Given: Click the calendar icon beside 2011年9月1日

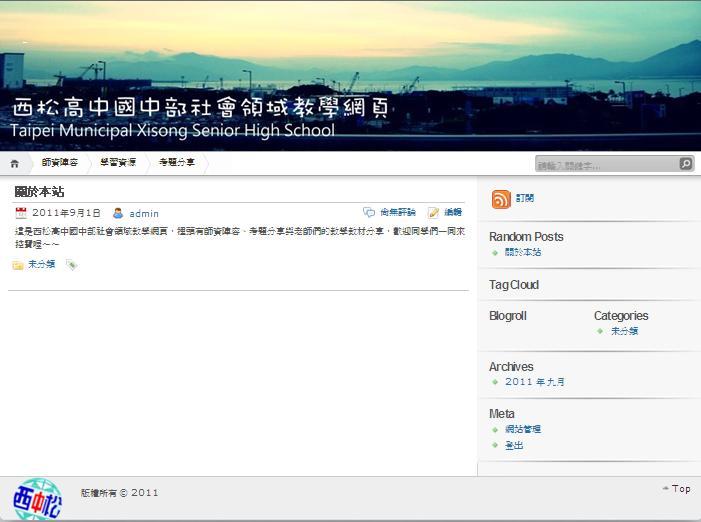Looking at the screenshot, I should [21, 213].
